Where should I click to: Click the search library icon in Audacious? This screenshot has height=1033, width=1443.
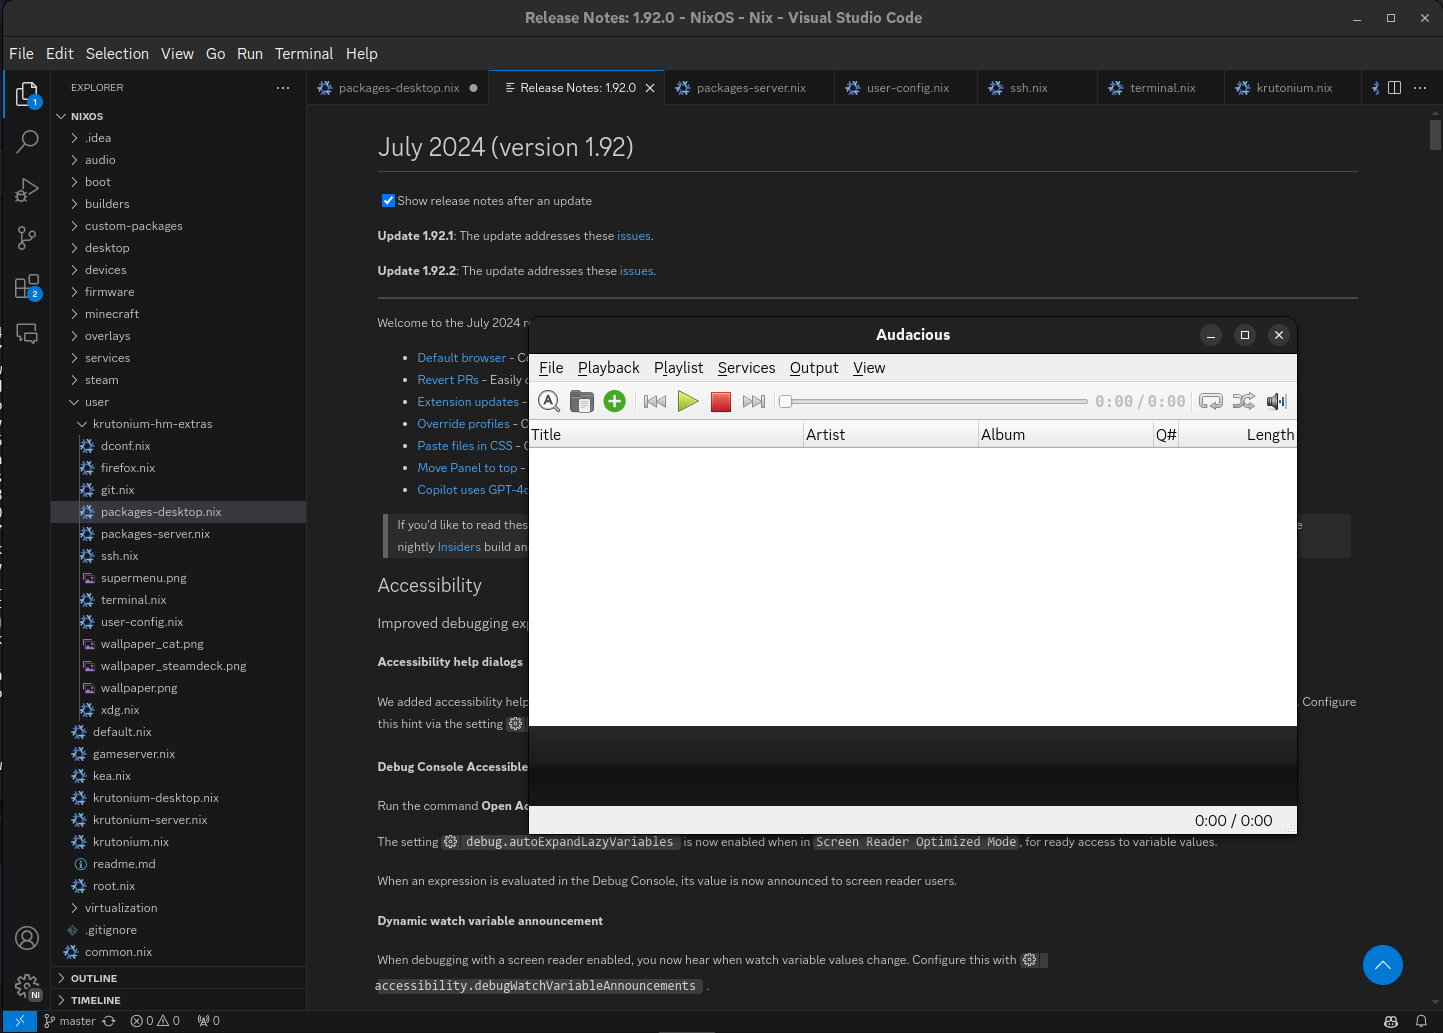point(549,401)
